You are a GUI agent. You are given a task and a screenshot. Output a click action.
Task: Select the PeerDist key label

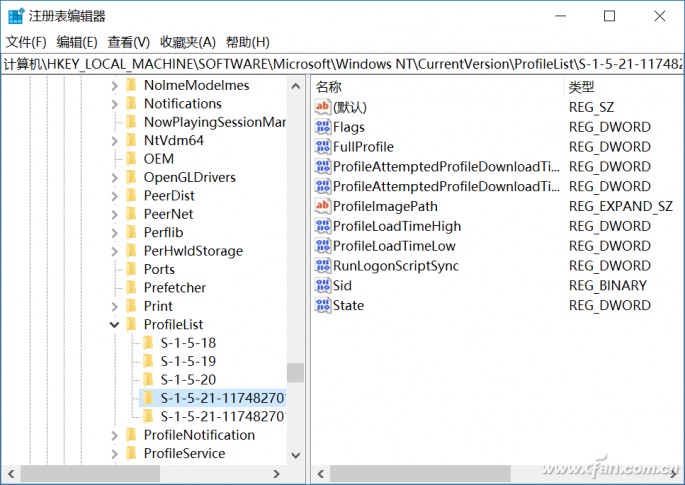coord(169,196)
